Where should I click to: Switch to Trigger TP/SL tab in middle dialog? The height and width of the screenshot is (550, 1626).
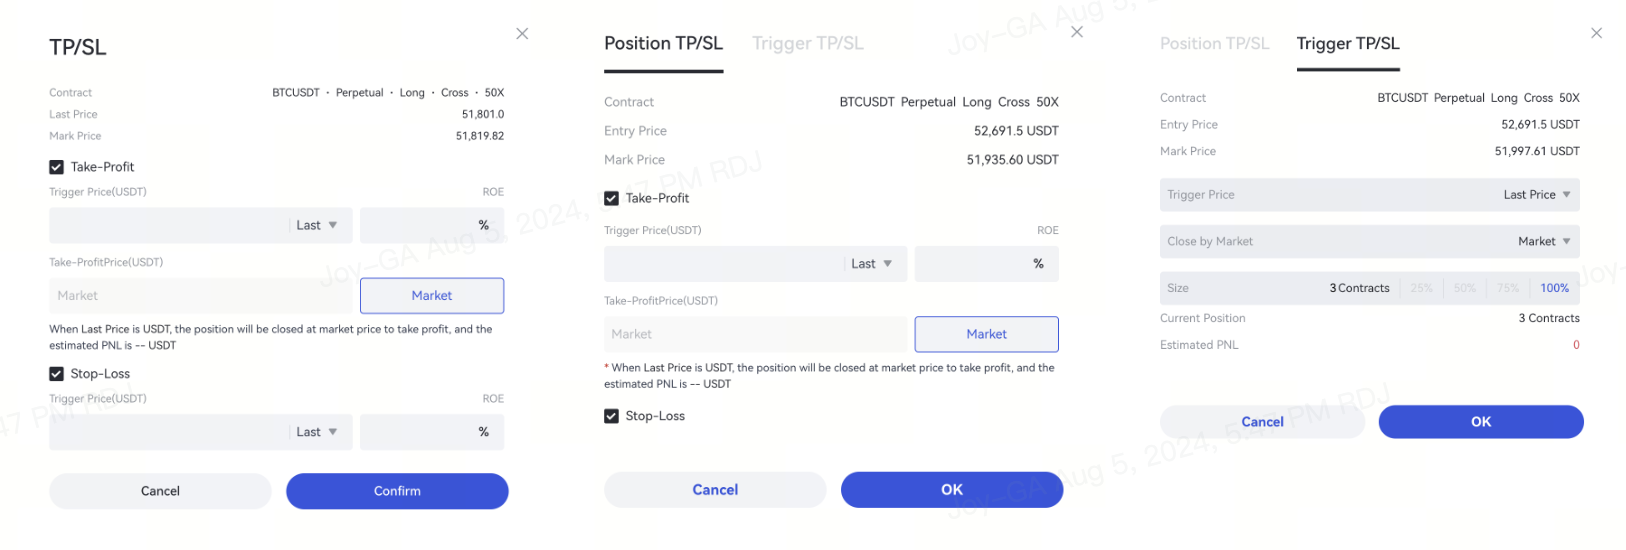tap(807, 44)
